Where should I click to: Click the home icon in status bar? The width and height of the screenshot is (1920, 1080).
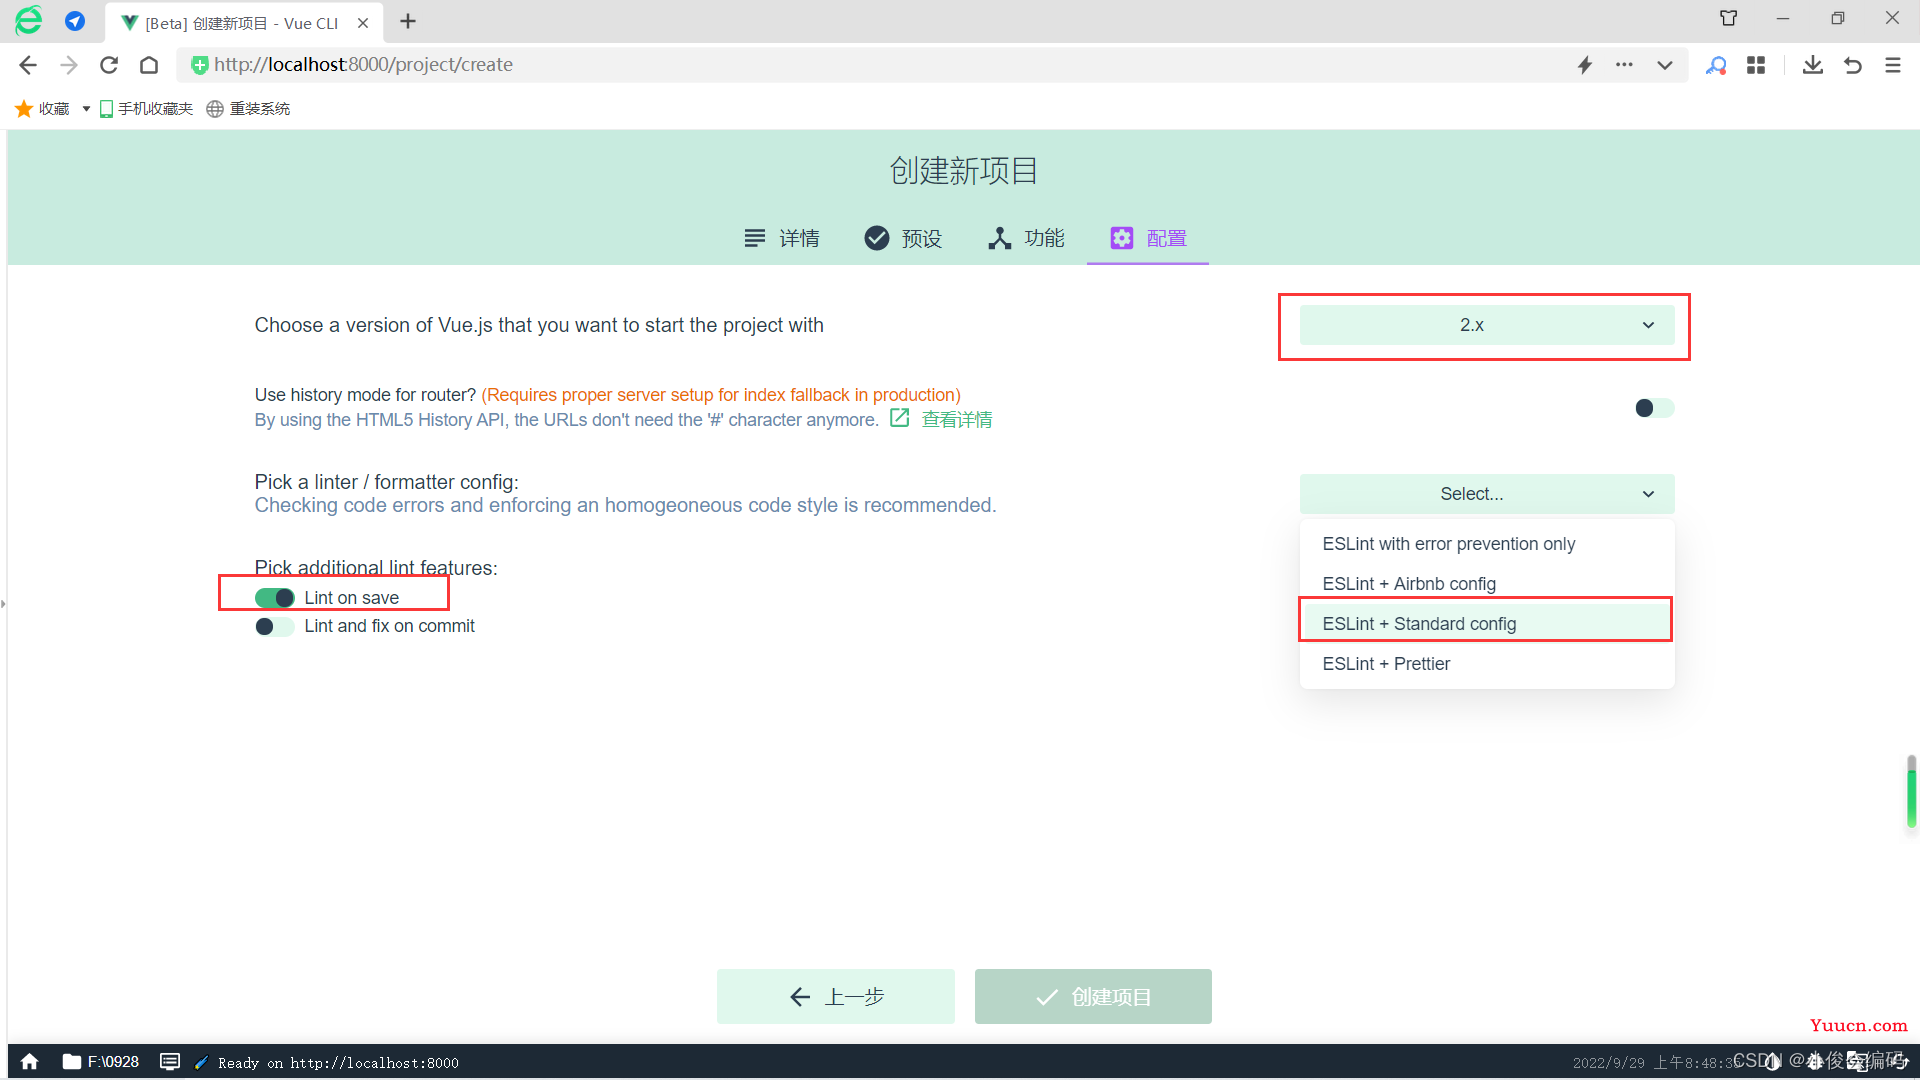point(30,1062)
